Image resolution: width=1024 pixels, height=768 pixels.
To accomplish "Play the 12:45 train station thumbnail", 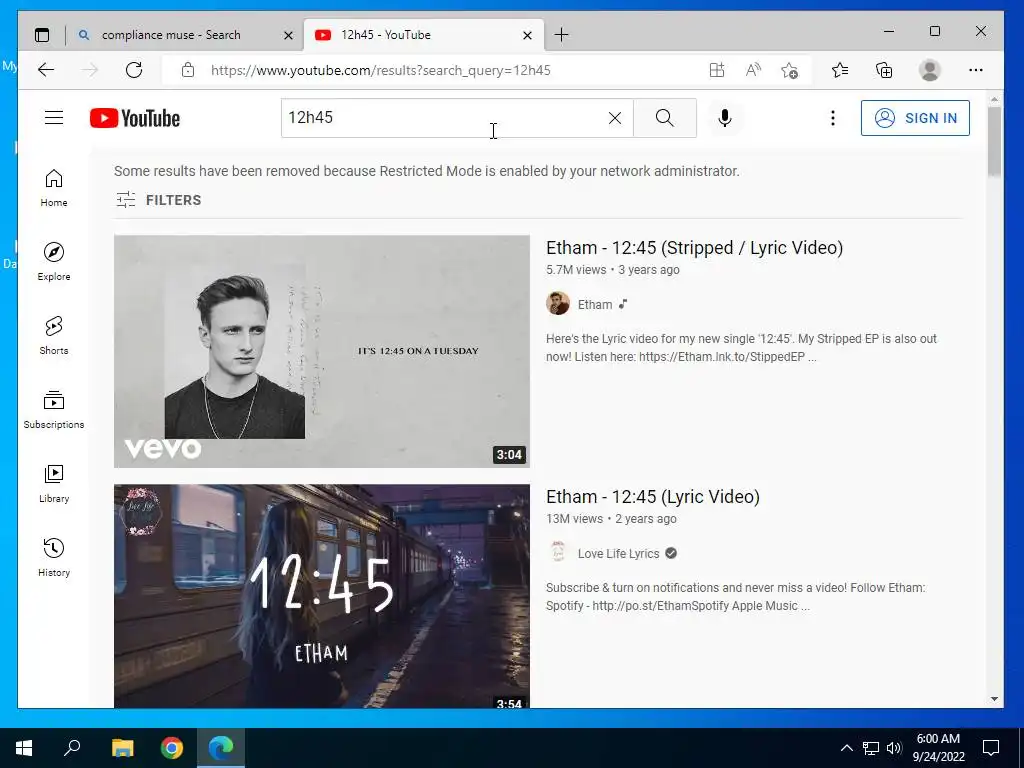I will (x=322, y=596).
